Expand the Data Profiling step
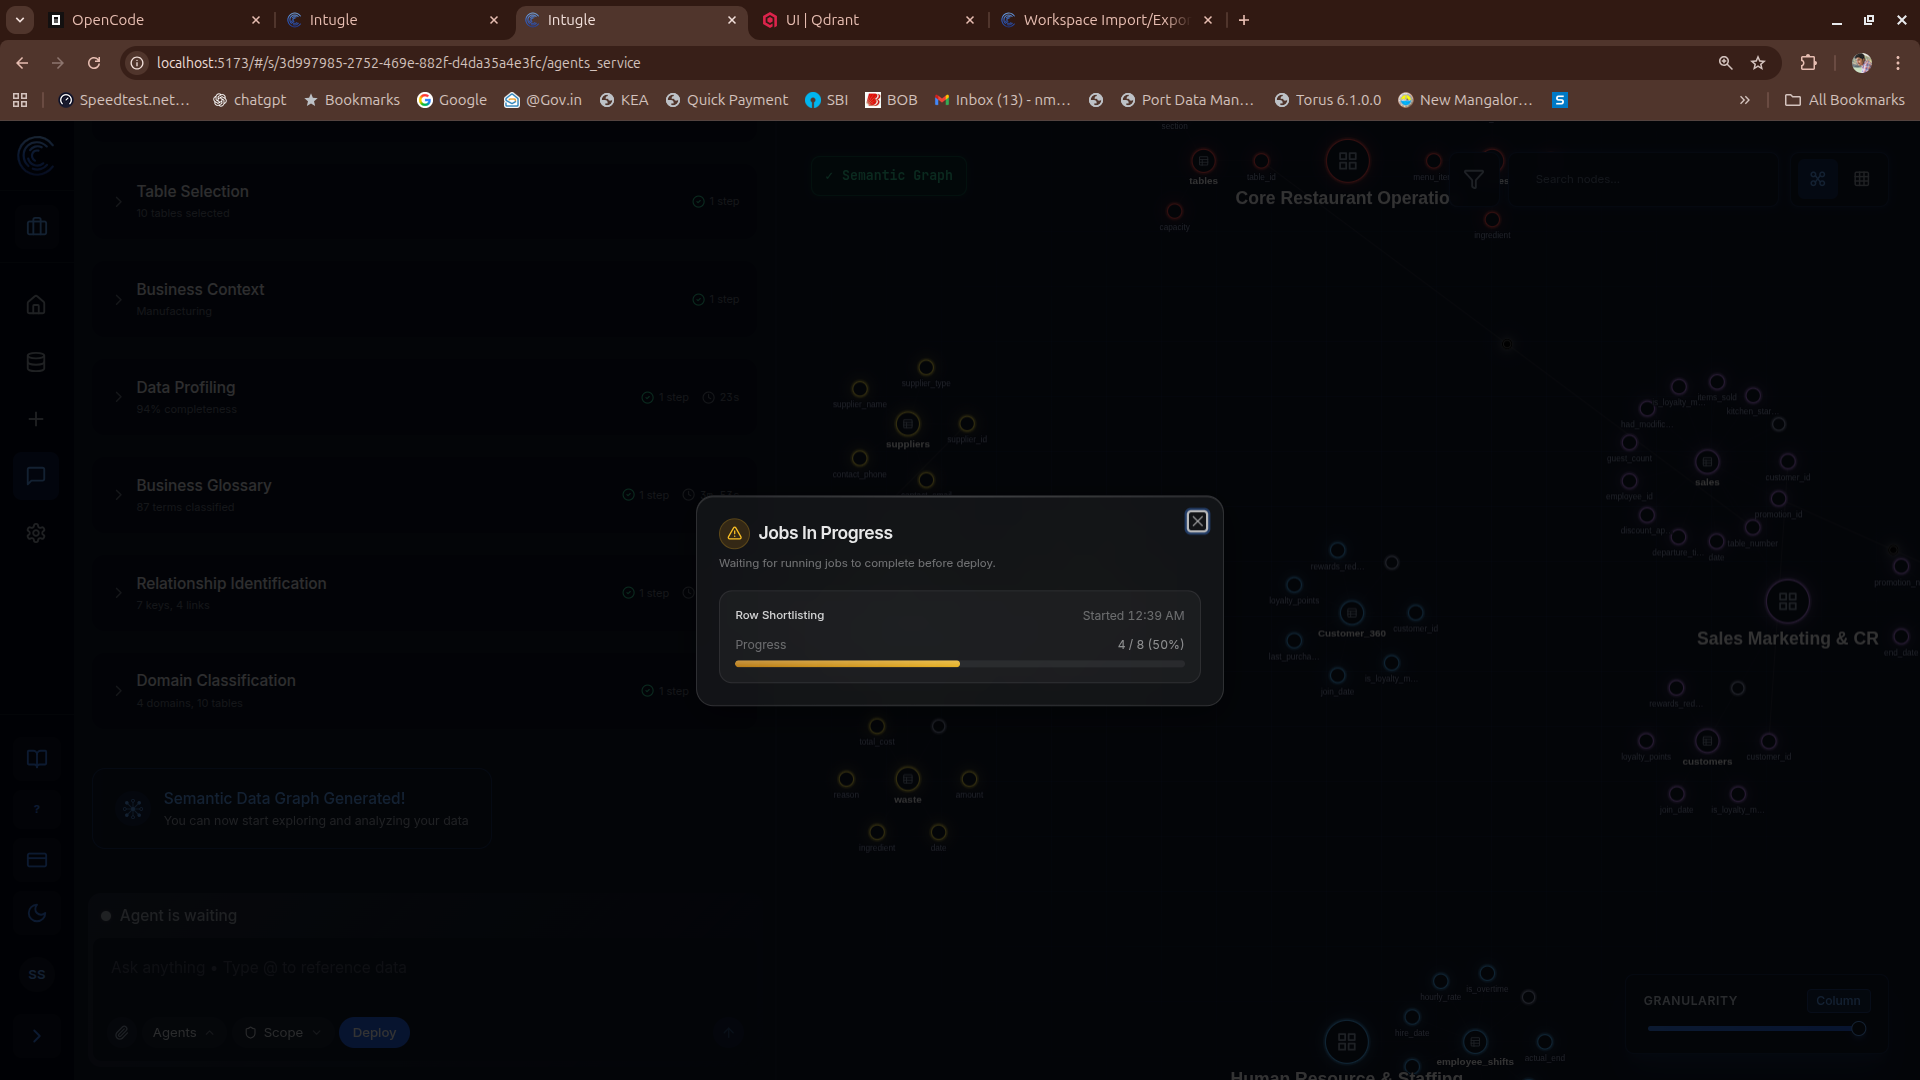The image size is (1920, 1080). pyautogui.click(x=118, y=398)
